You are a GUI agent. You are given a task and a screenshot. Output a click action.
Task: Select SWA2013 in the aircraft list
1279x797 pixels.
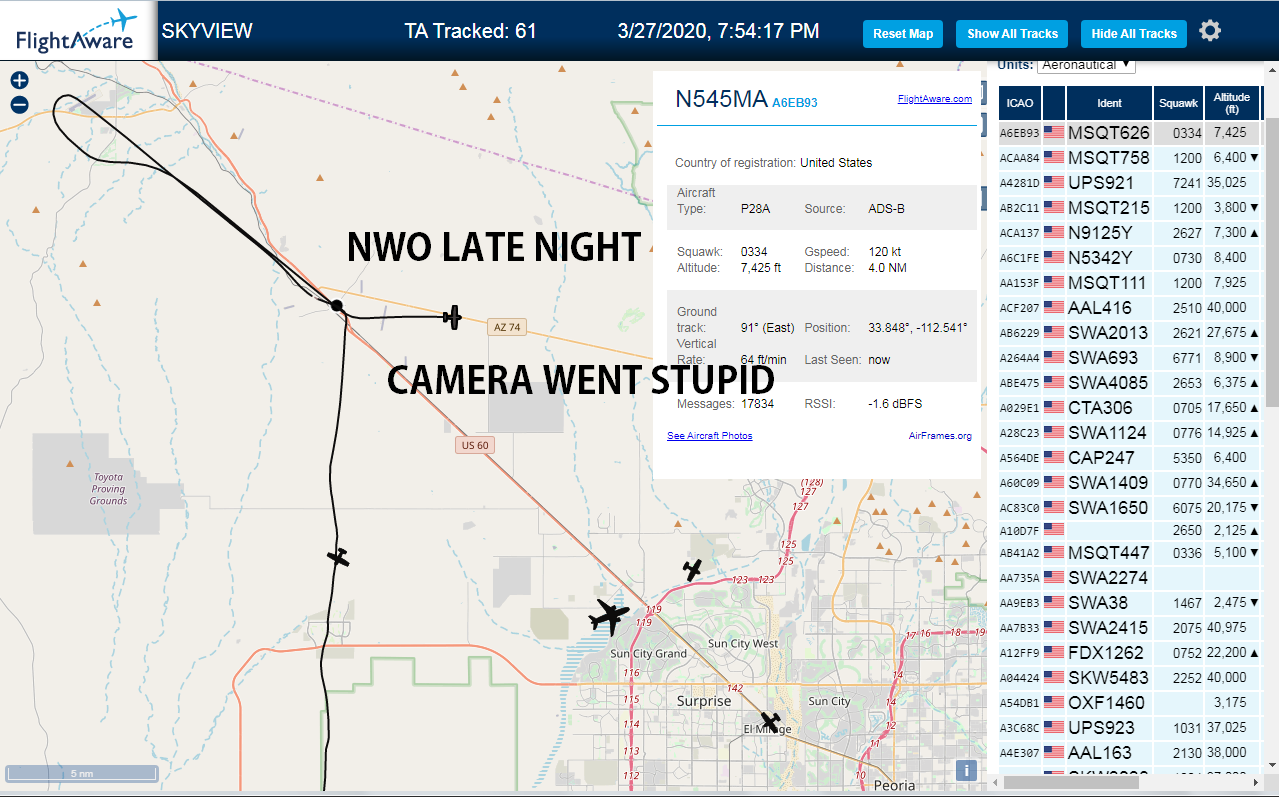click(x=1108, y=332)
